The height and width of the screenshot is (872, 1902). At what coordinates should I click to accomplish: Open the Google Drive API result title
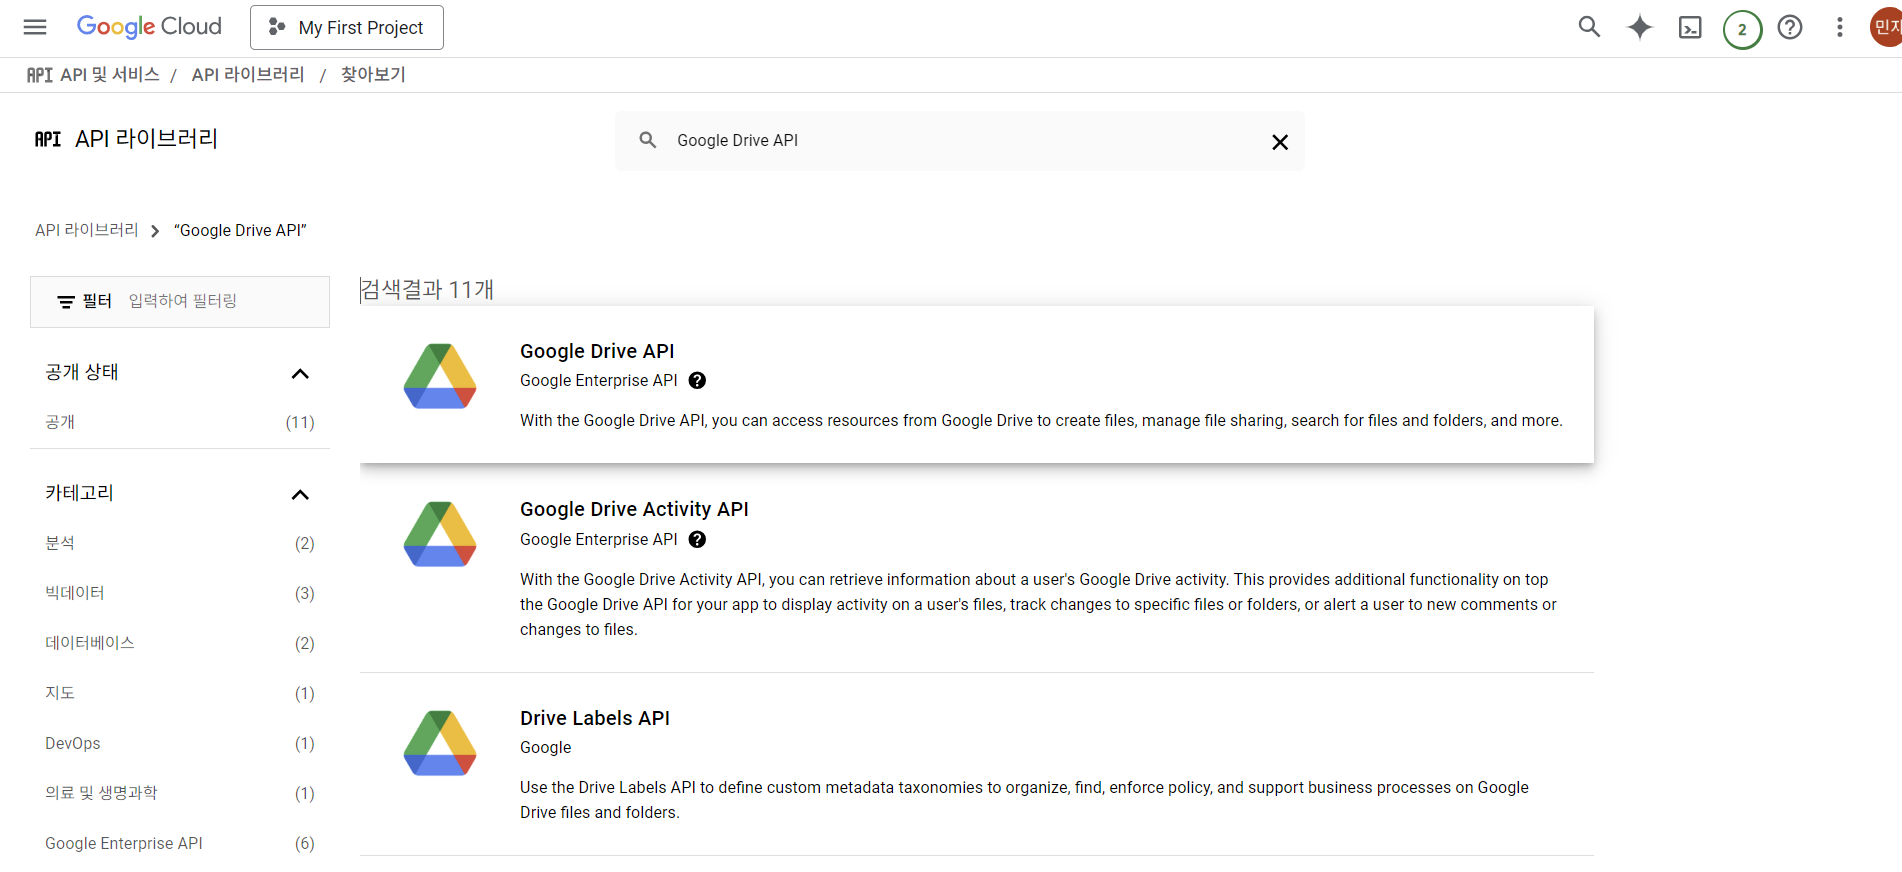tap(597, 351)
